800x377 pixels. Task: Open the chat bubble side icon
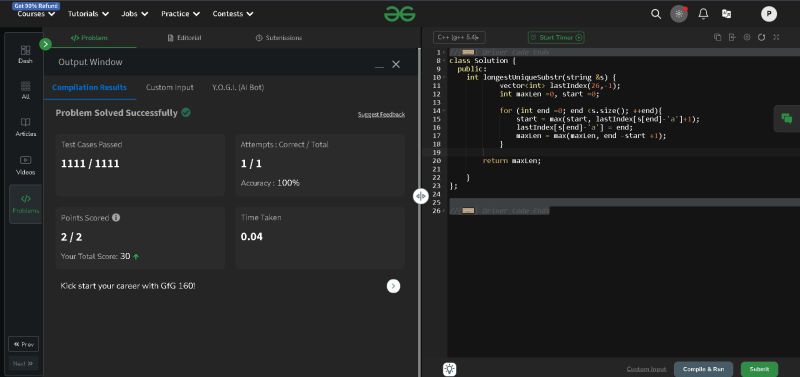[x=787, y=119]
